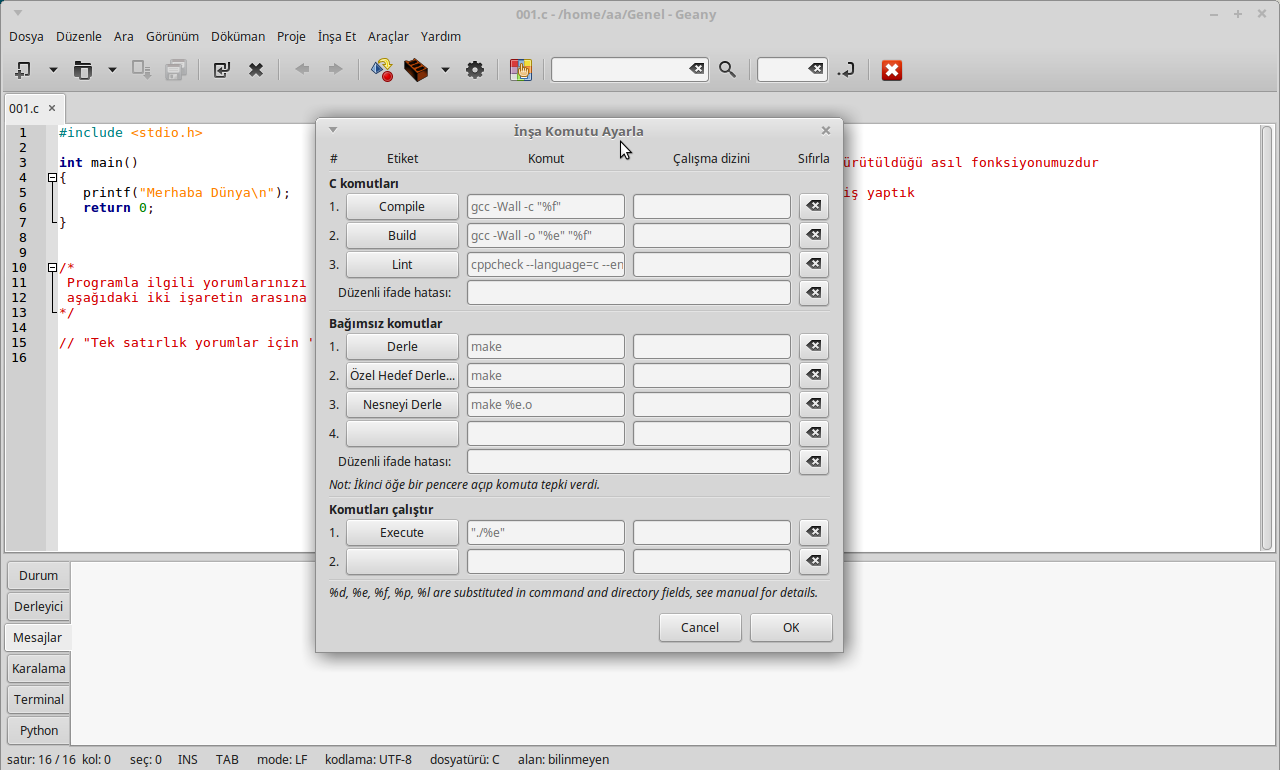Open the New File dropdown arrow

point(53,70)
